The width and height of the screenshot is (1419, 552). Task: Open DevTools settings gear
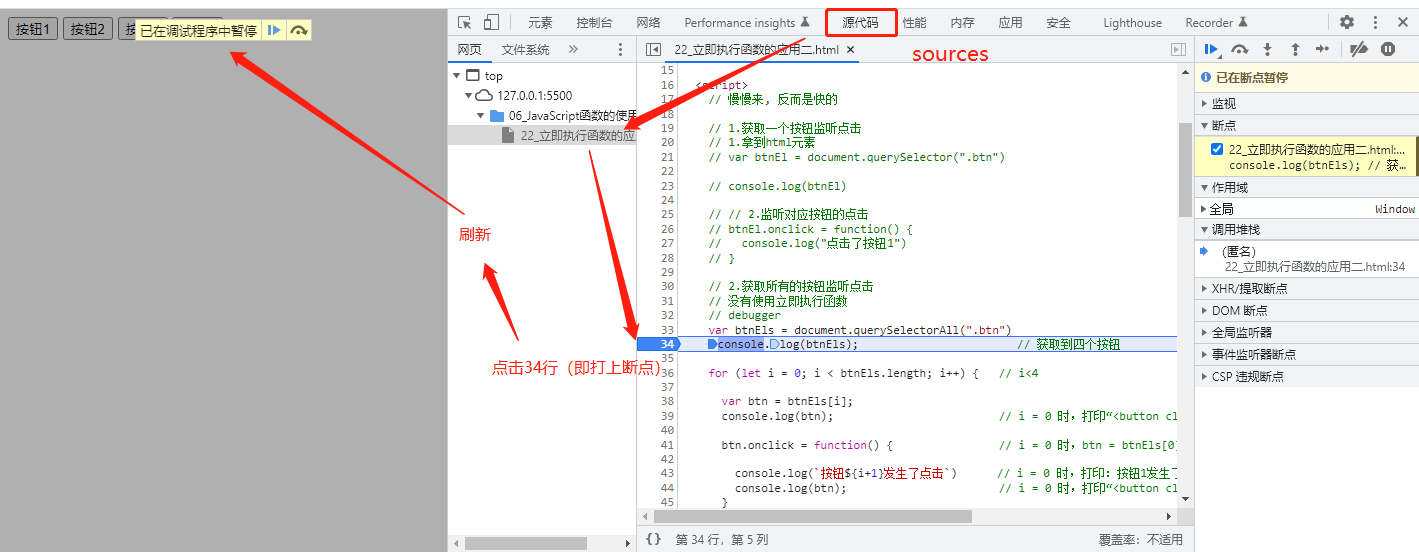(x=1347, y=22)
